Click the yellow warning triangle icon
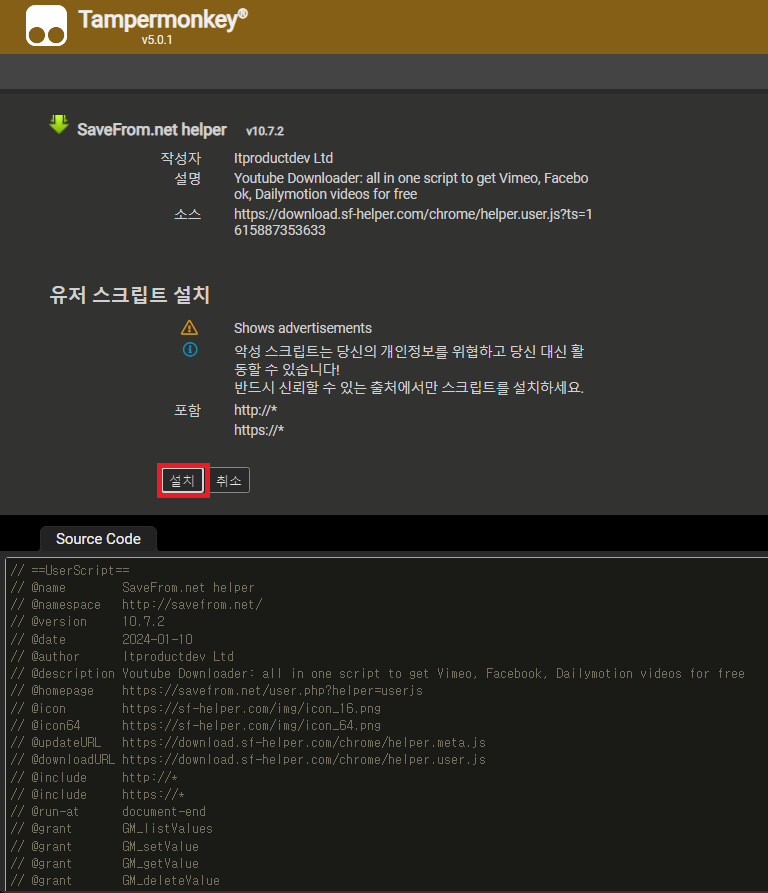The width and height of the screenshot is (768, 893). (189, 328)
